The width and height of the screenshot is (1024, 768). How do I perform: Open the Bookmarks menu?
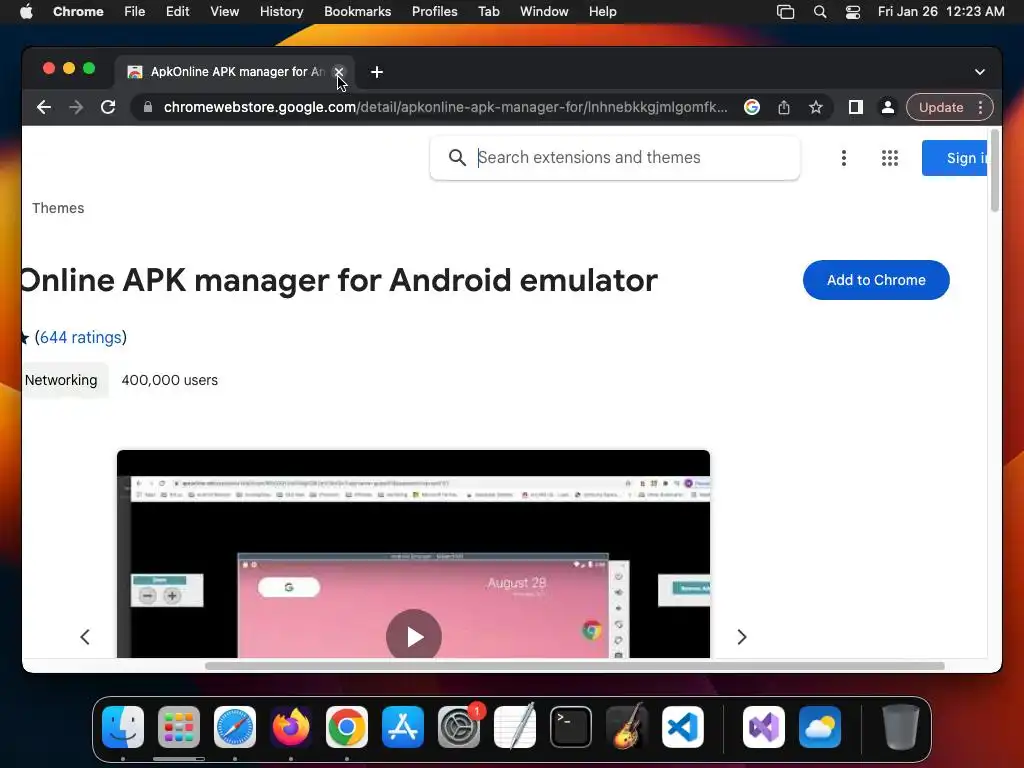pos(357,12)
